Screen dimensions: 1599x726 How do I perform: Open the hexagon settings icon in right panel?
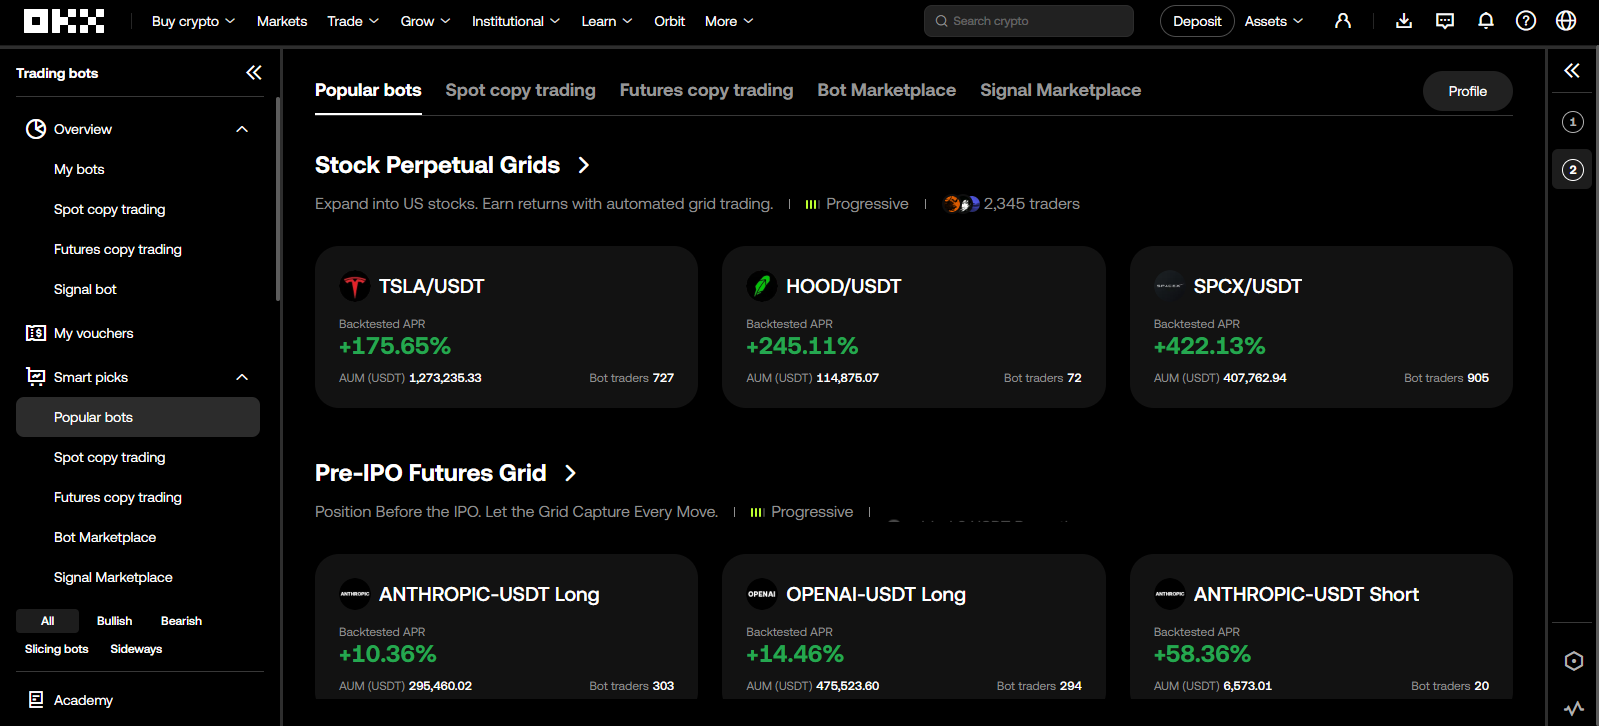coord(1574,661)
